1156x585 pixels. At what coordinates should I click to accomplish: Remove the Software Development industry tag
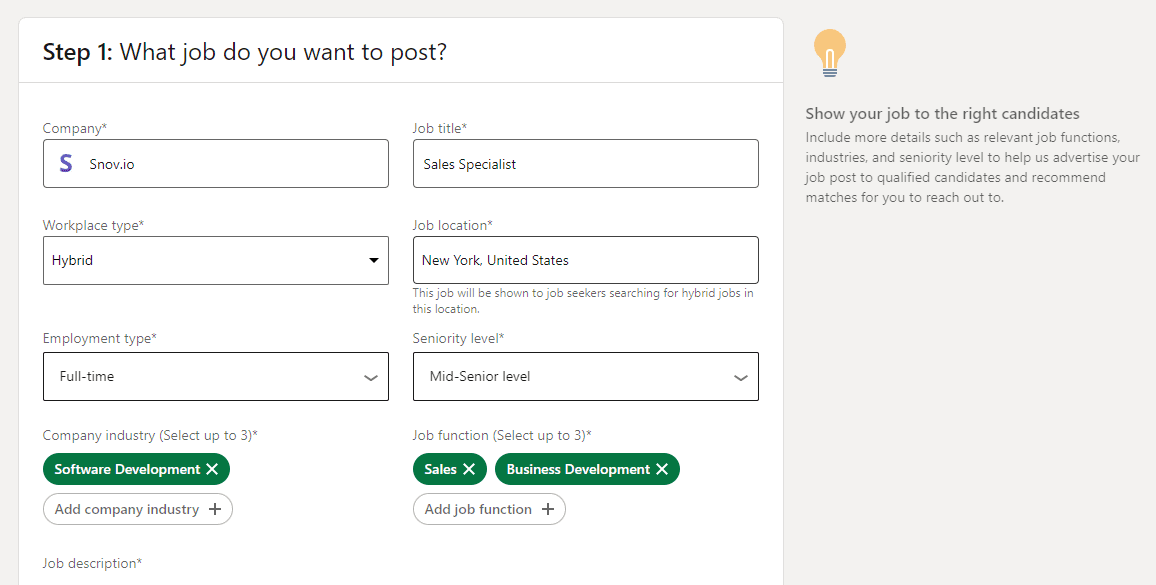click(x=212, y=469)
